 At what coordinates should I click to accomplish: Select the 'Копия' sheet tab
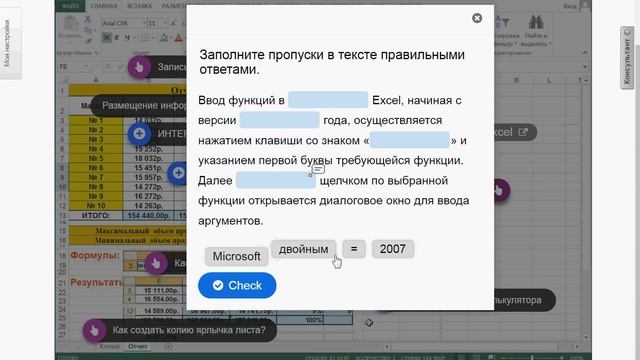[x=109, y=346]
